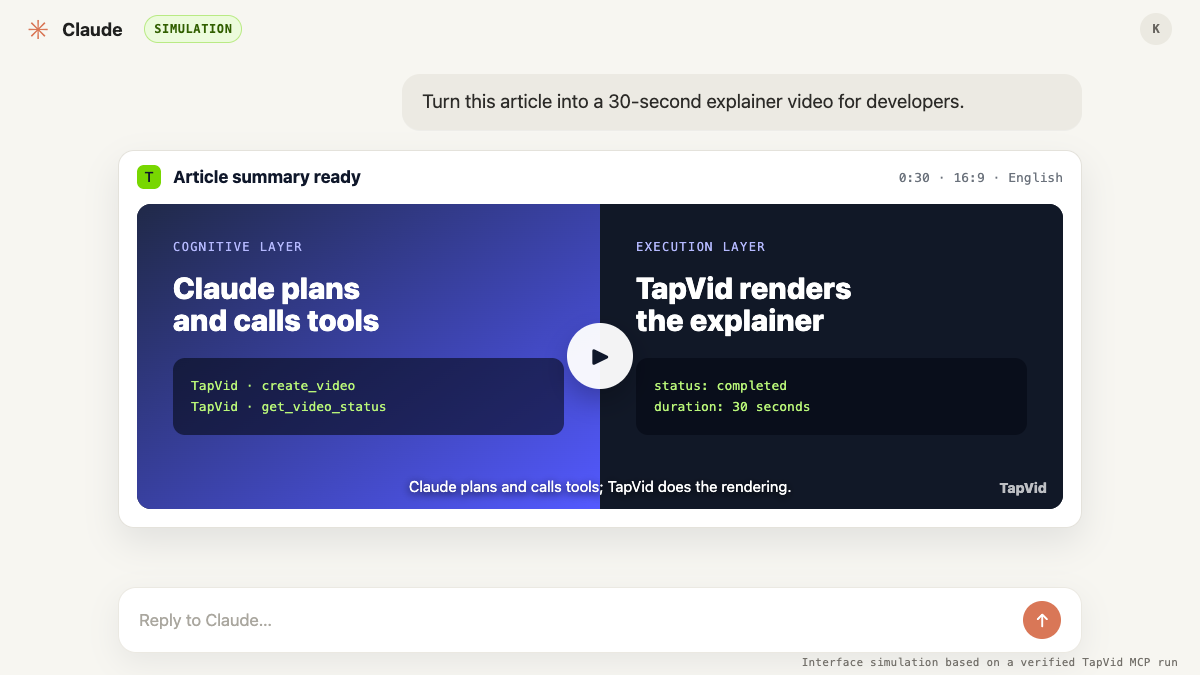1200x675 pixels.
Task: Click the 'TapVid · create_video' code line
Action: (273, 385)
